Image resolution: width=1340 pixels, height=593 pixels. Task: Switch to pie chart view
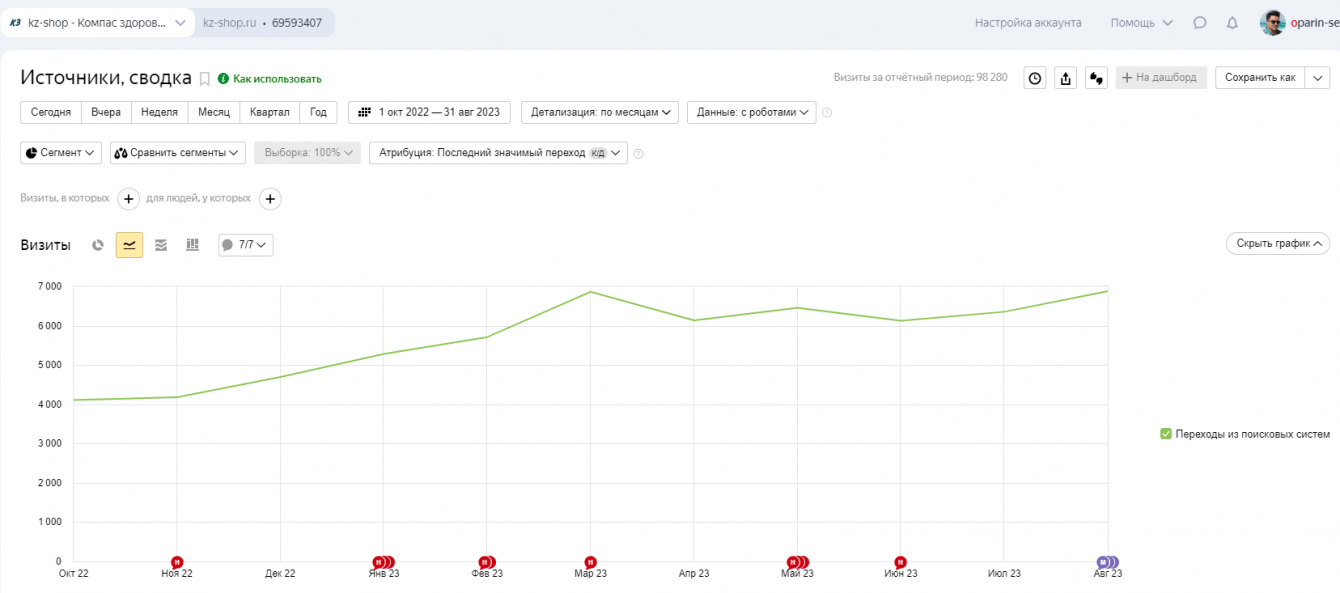[x=98, y=245]
